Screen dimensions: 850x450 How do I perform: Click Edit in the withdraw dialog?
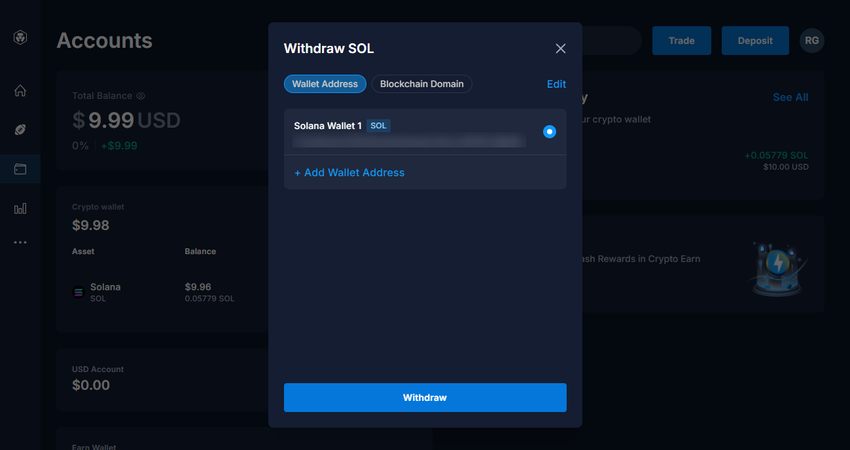click(556, 84)
